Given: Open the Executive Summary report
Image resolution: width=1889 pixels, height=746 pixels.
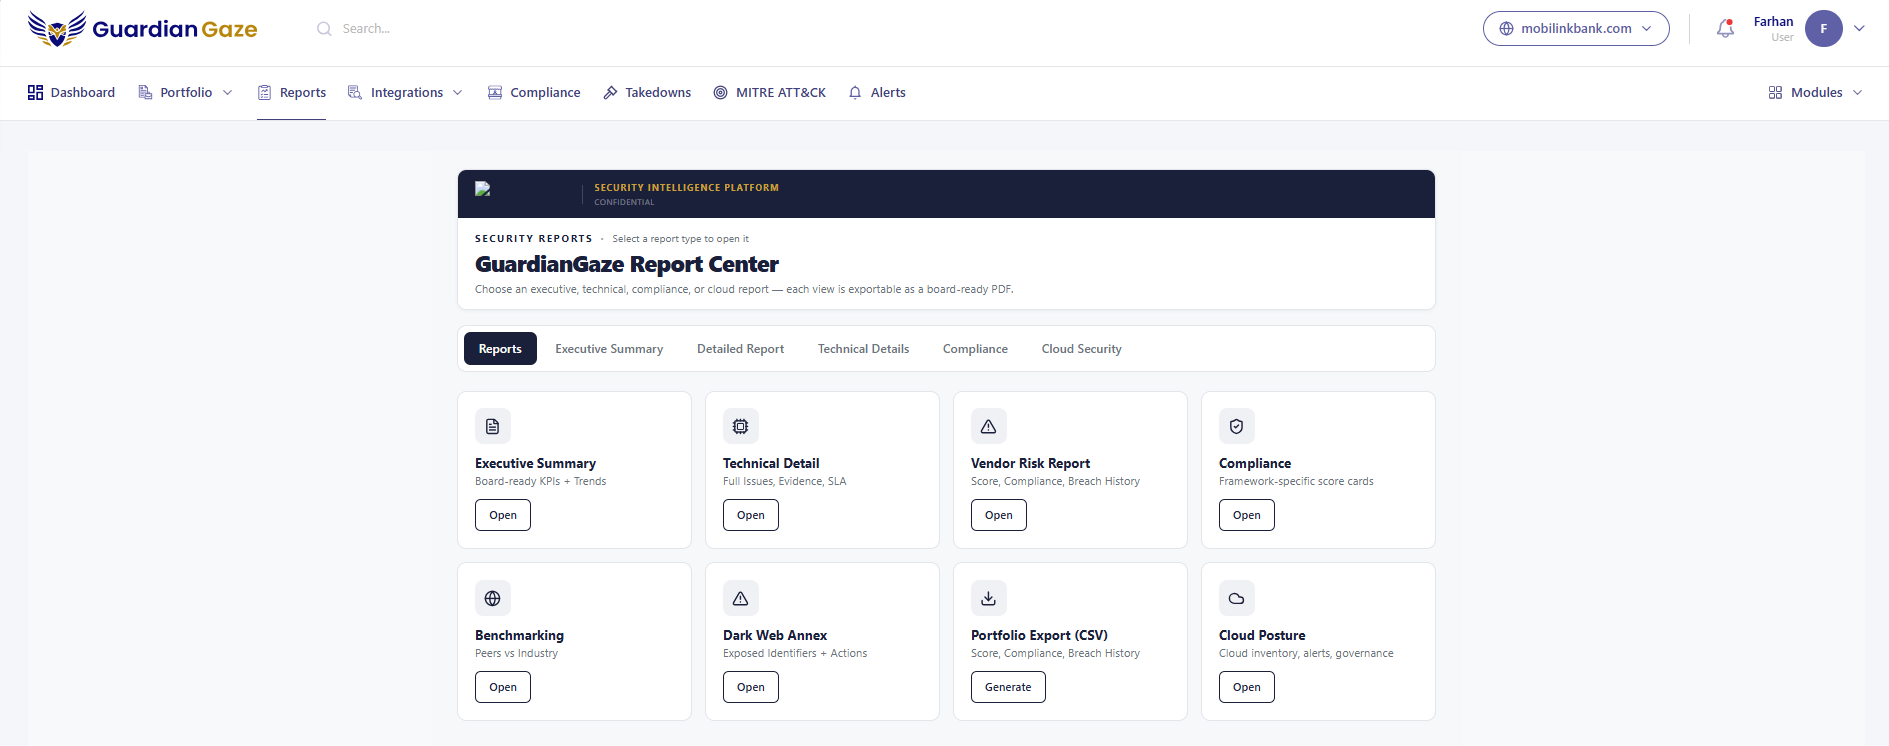Looking at the screenshot, I should pyautogui.click(x=503, y=515).
